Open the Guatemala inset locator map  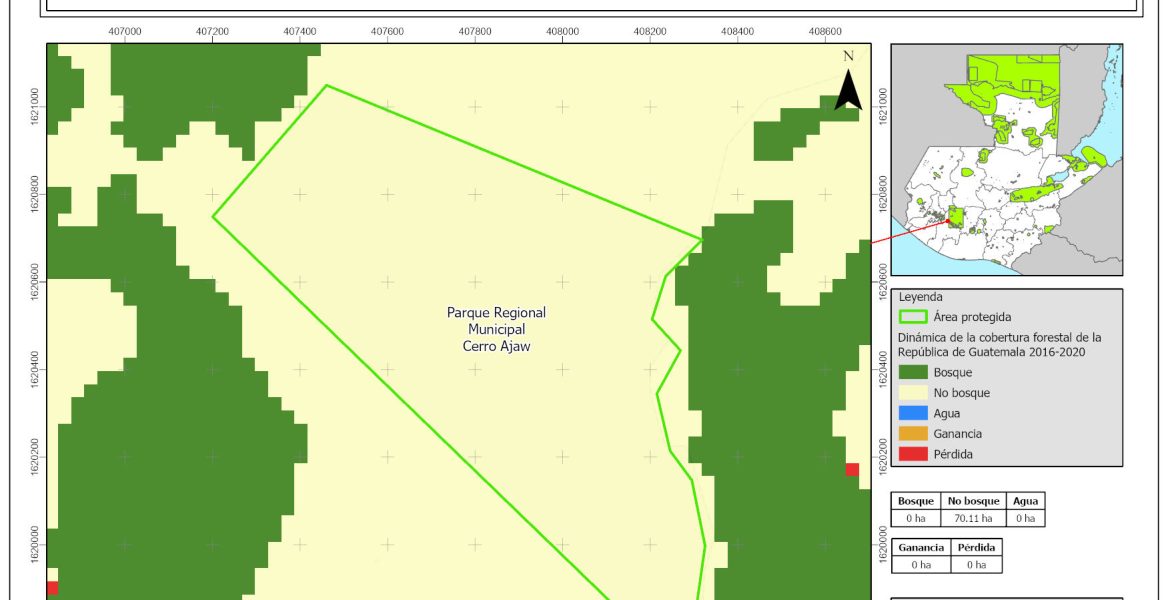[x=1007, y=160]
